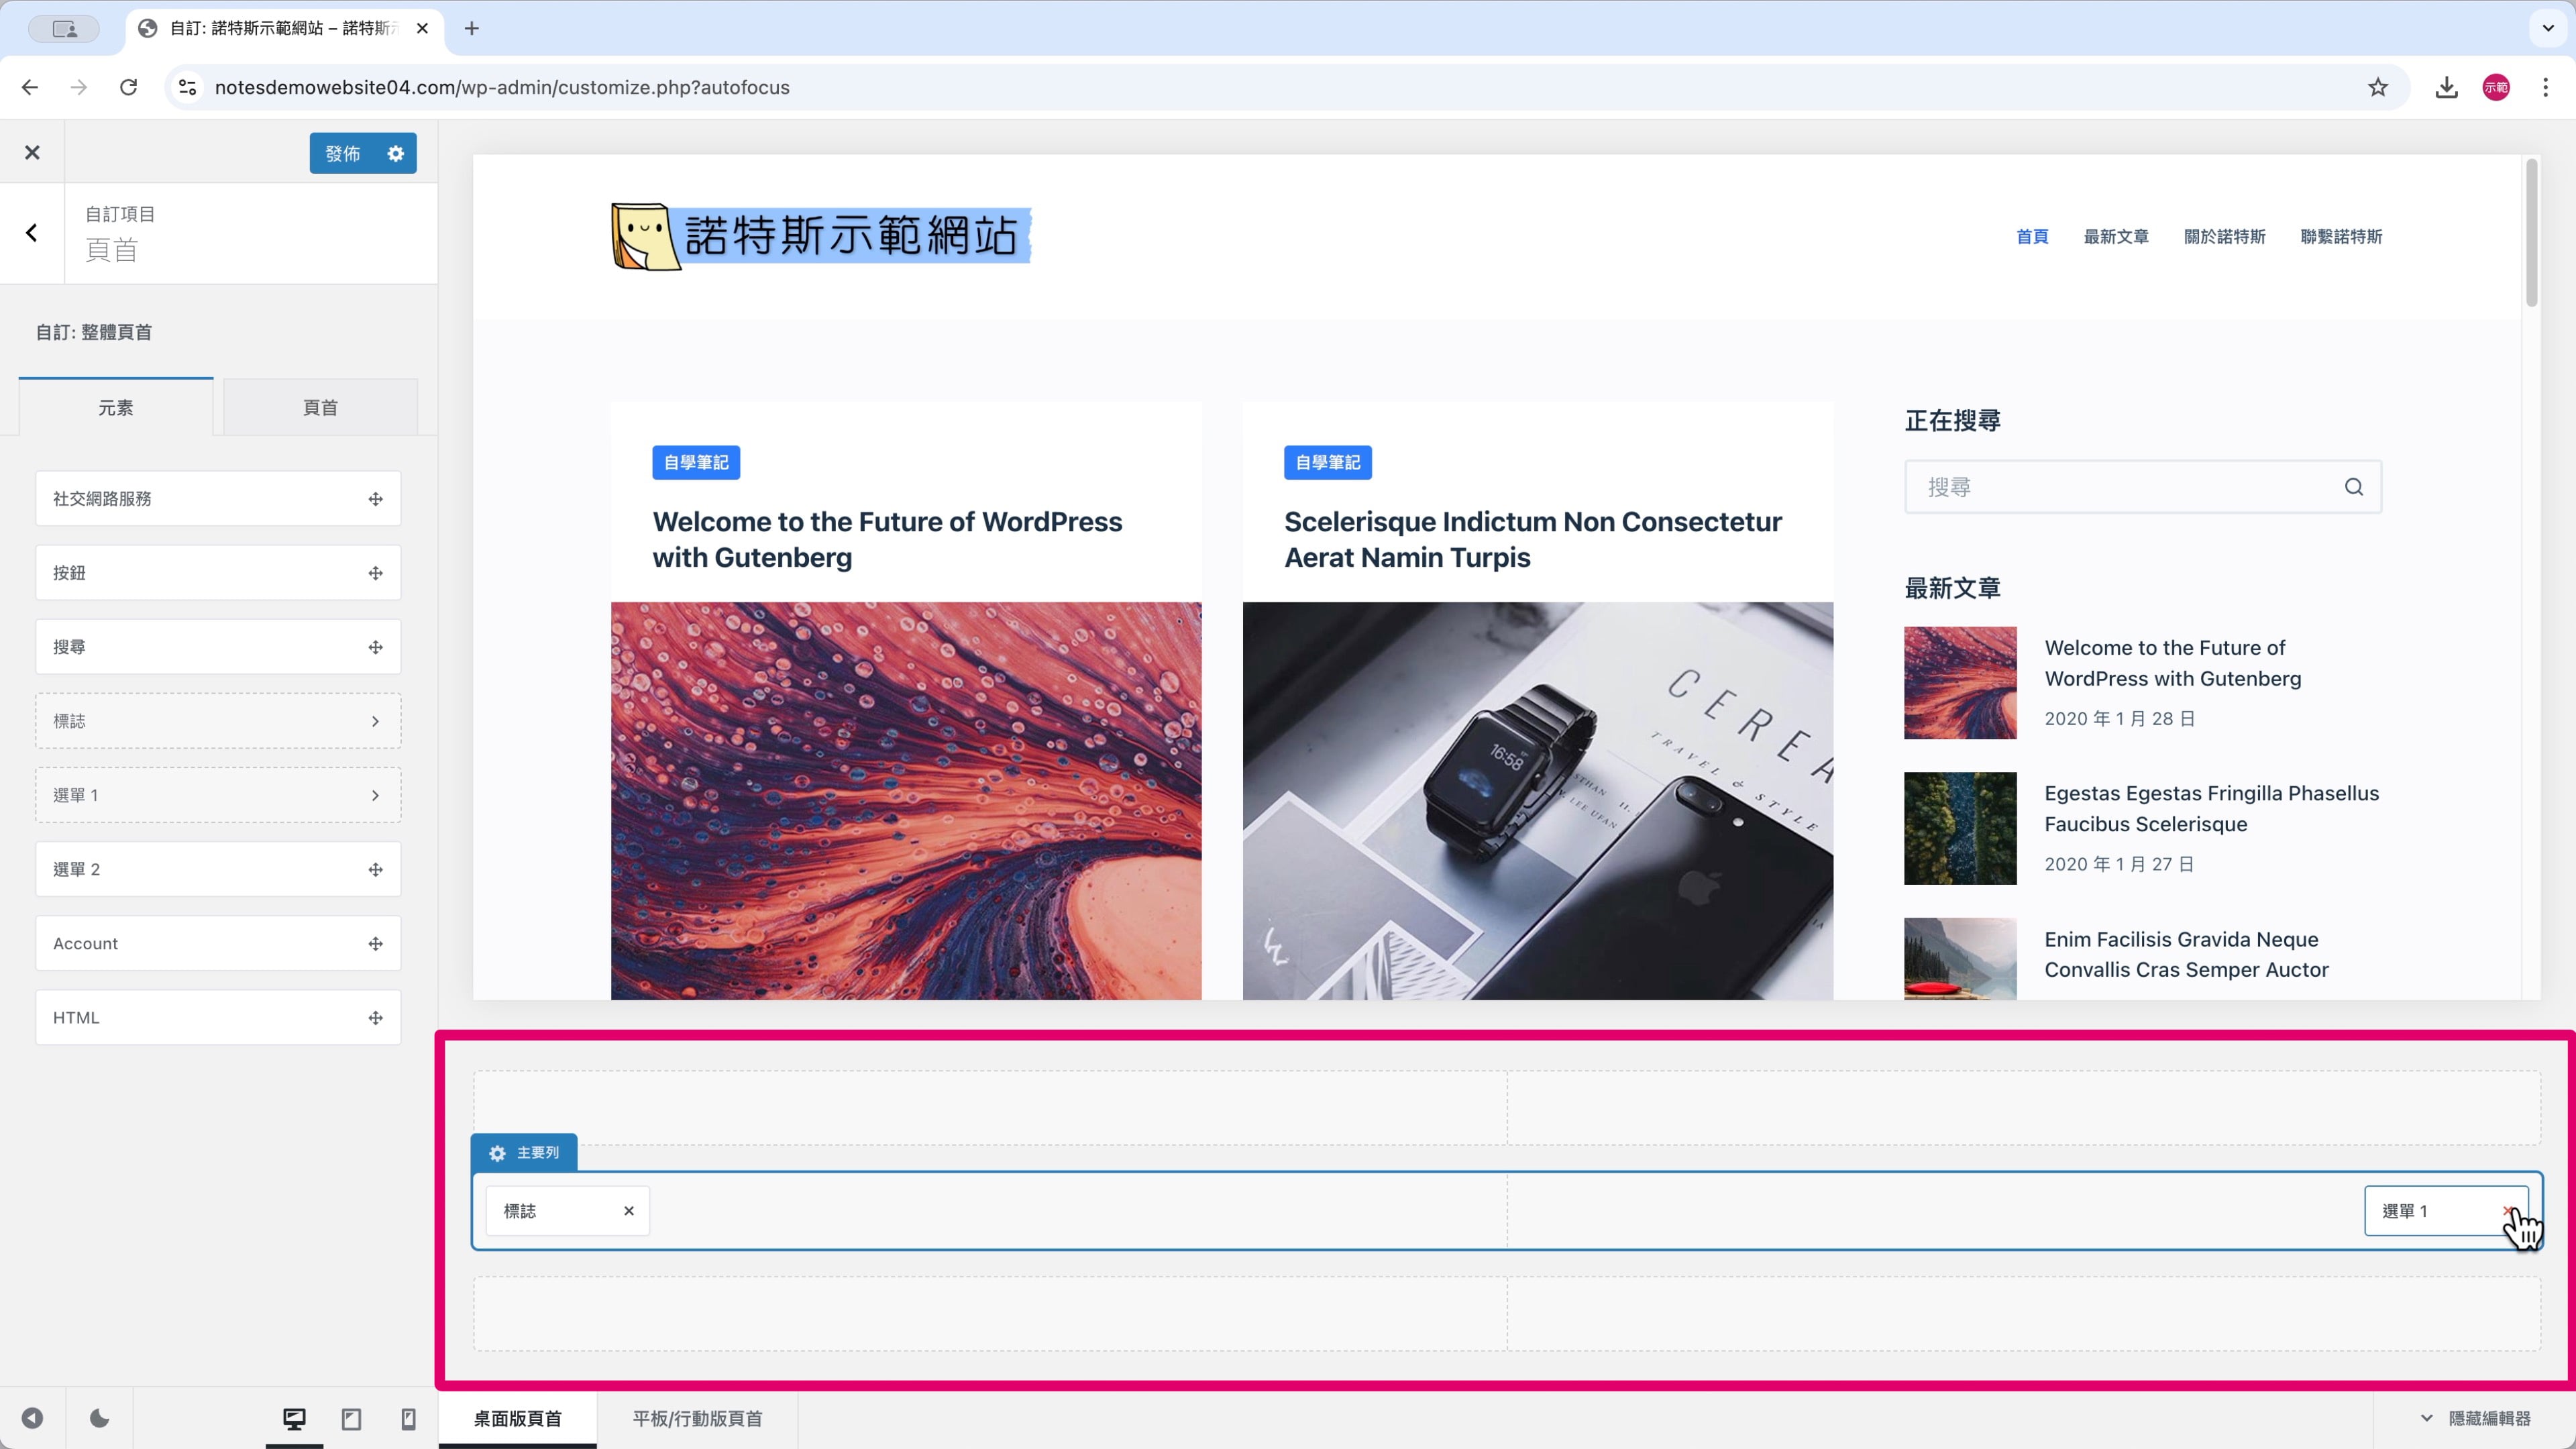Viewport: 2576px width, 1449px height.
Task: Collapse the customizer sidebar arrow icon
Action: (32, 1418)
